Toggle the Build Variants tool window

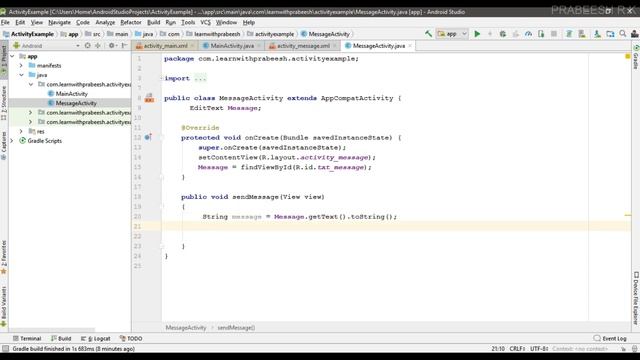click(4, 307)
